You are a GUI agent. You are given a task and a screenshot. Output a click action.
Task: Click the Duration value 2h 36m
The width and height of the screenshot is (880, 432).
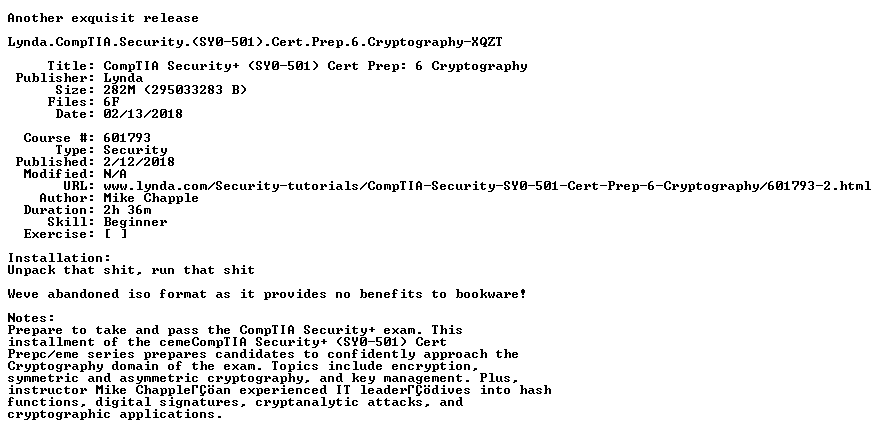pos(127,210)
